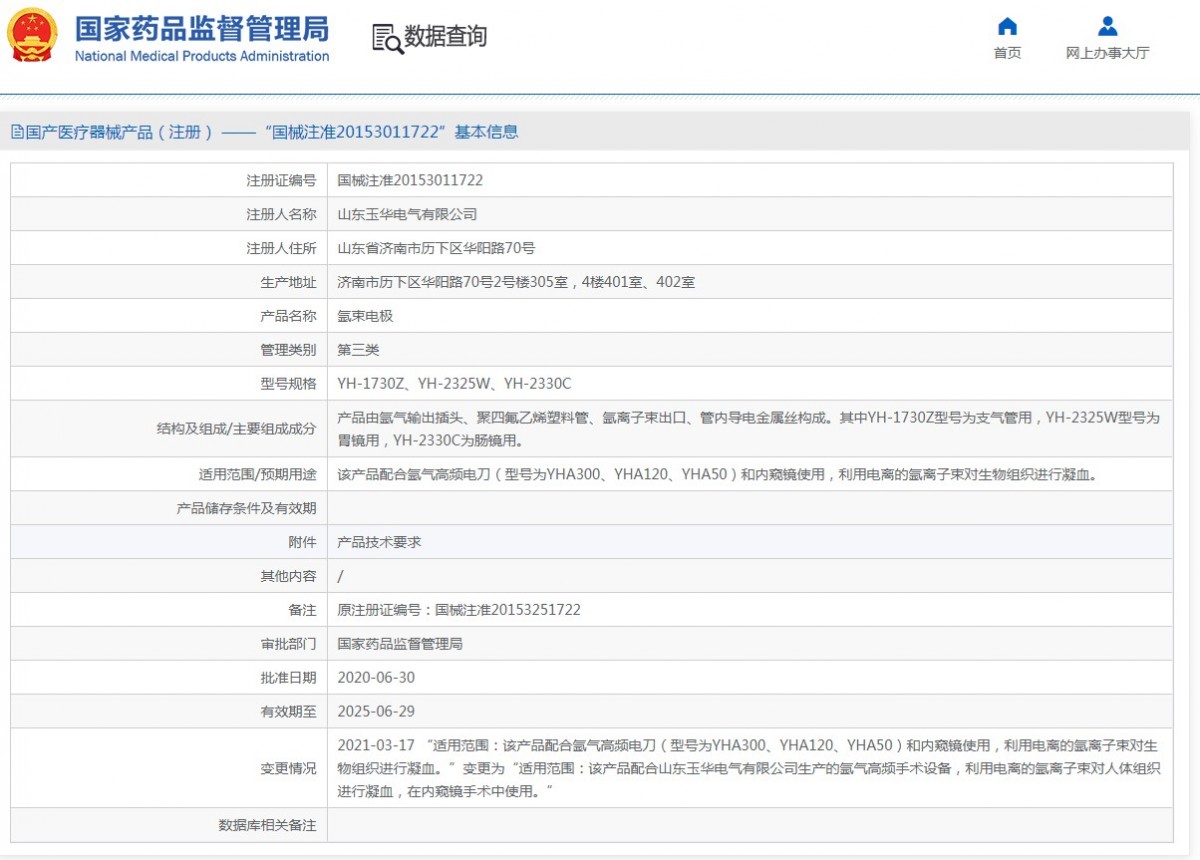The image size is (1200, 860).
Task: Click National Medical Products Administration text
Action: (202, 57)
